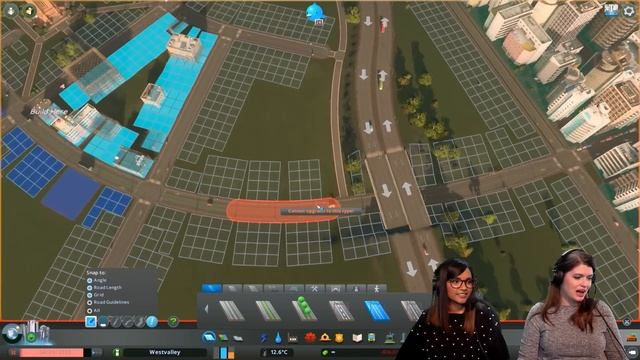Click the store icon beside the gear
Viewport: 640px width, 360px height.
tap(611, 10)
